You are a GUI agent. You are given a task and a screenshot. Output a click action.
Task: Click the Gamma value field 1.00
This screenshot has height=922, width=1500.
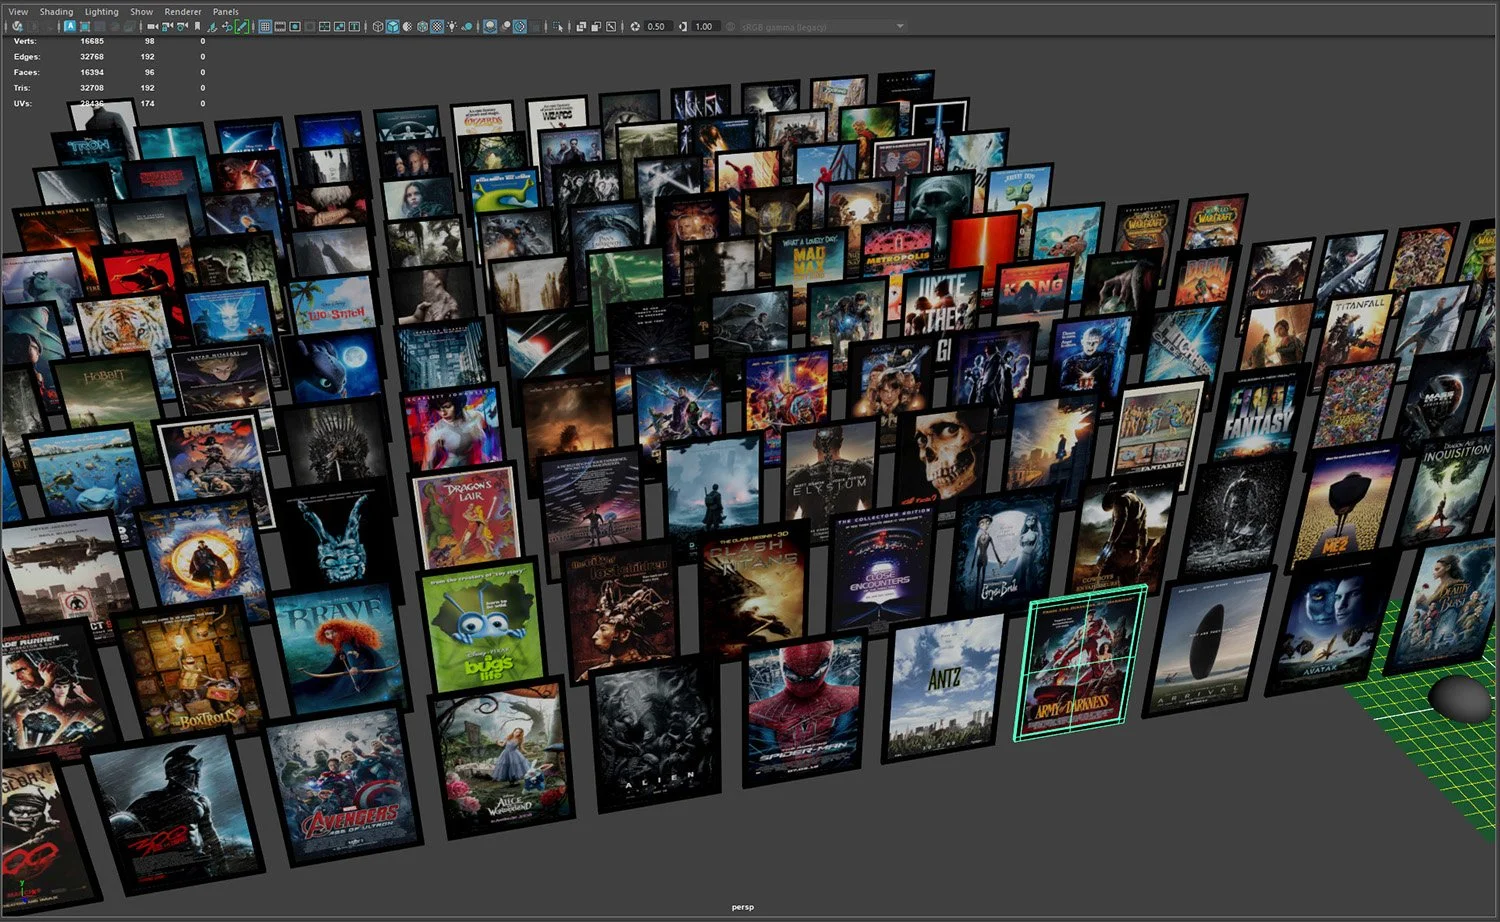705,26
